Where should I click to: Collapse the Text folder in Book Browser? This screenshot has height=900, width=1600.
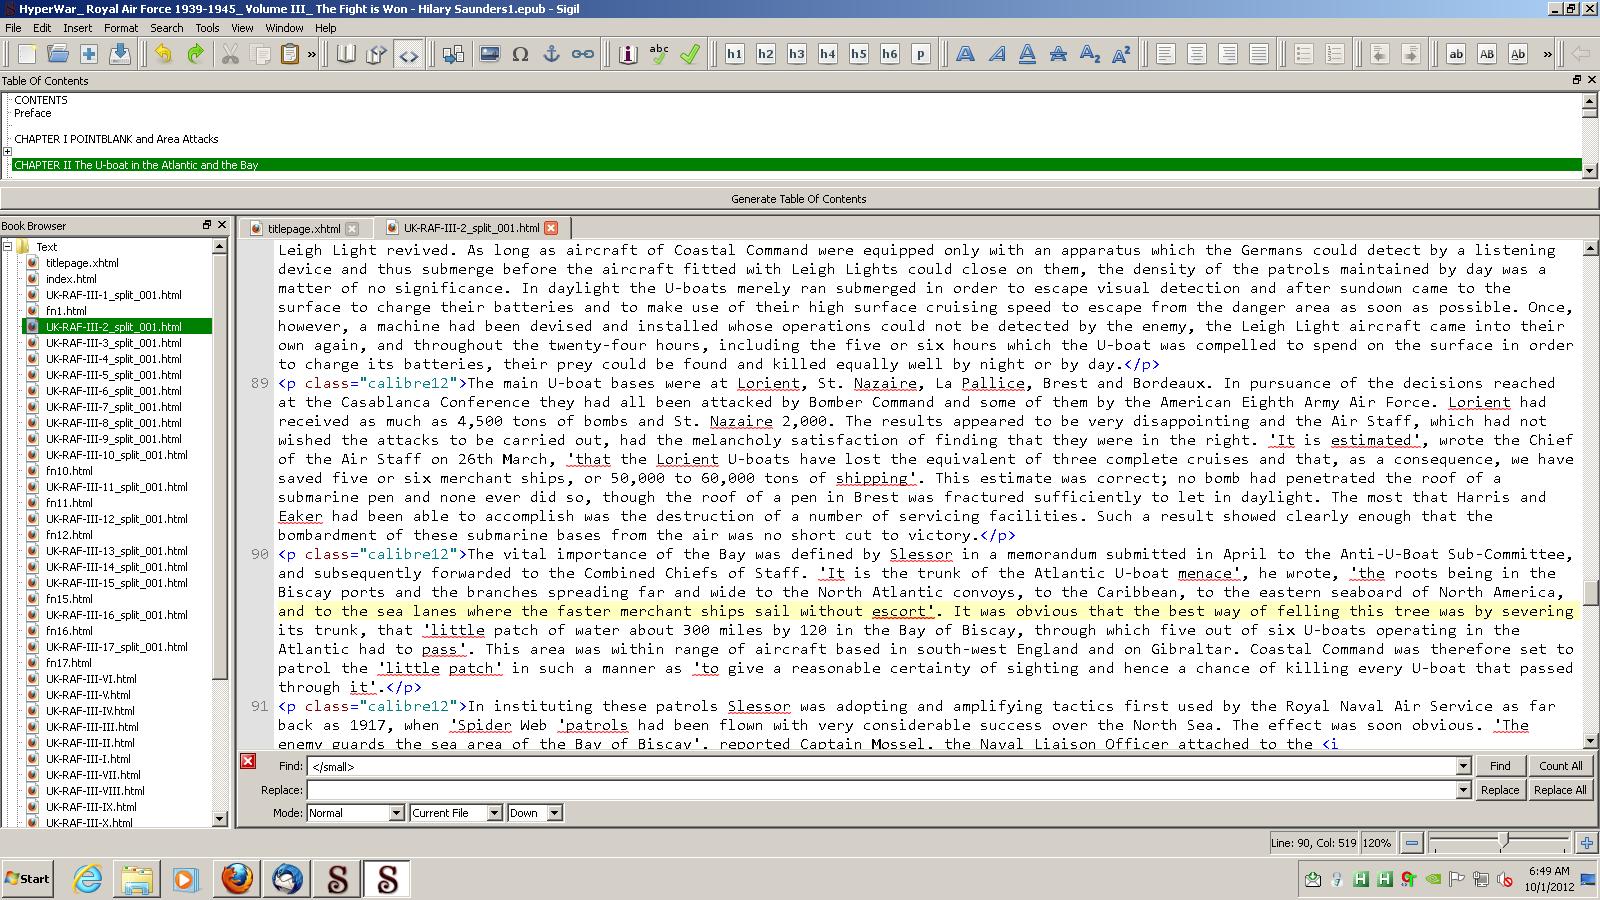point(7,246)
